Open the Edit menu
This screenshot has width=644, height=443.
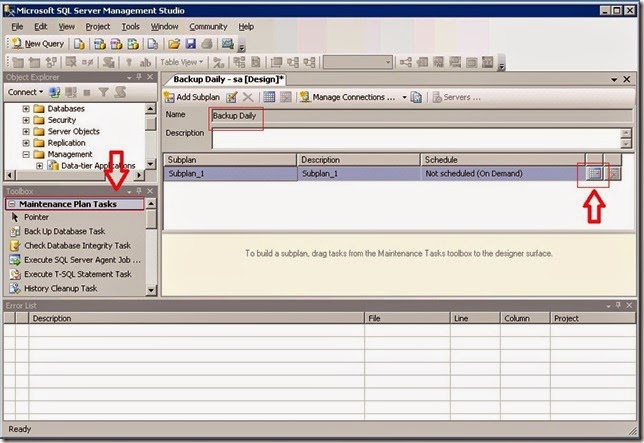pyautogui.click(x=40, y=27)
